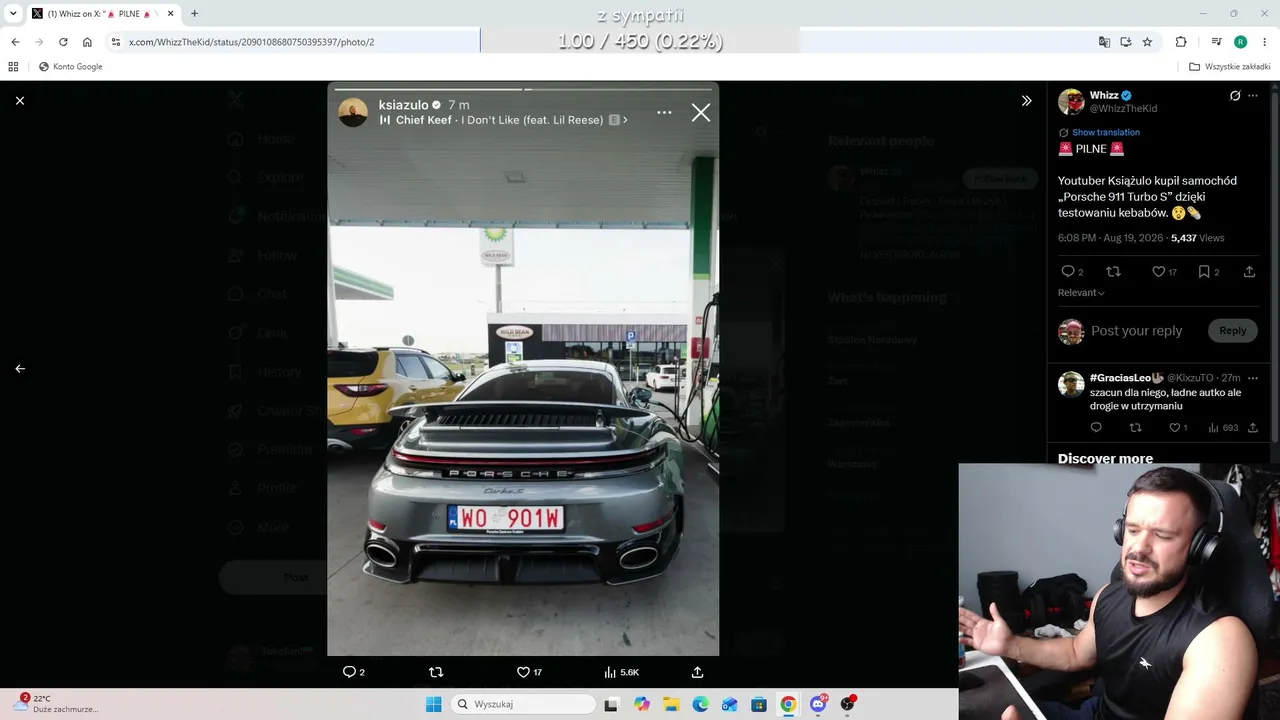Collapse the tweet sidebar with double chevron
The image size is (1280, 720).
click(x=1026, y=101)
